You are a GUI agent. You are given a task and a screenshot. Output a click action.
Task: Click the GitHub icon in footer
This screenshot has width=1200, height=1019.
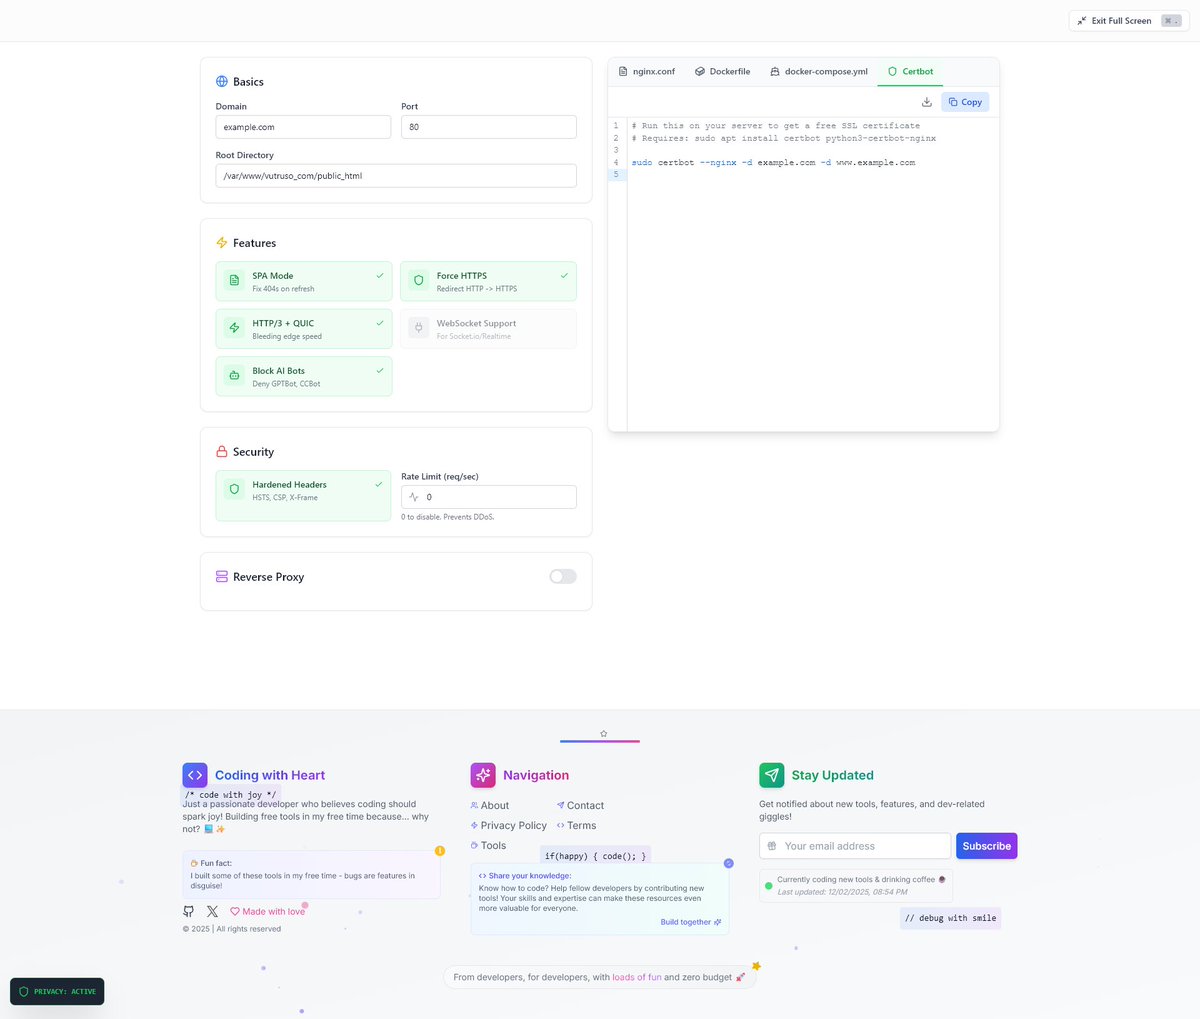point(189,911)
